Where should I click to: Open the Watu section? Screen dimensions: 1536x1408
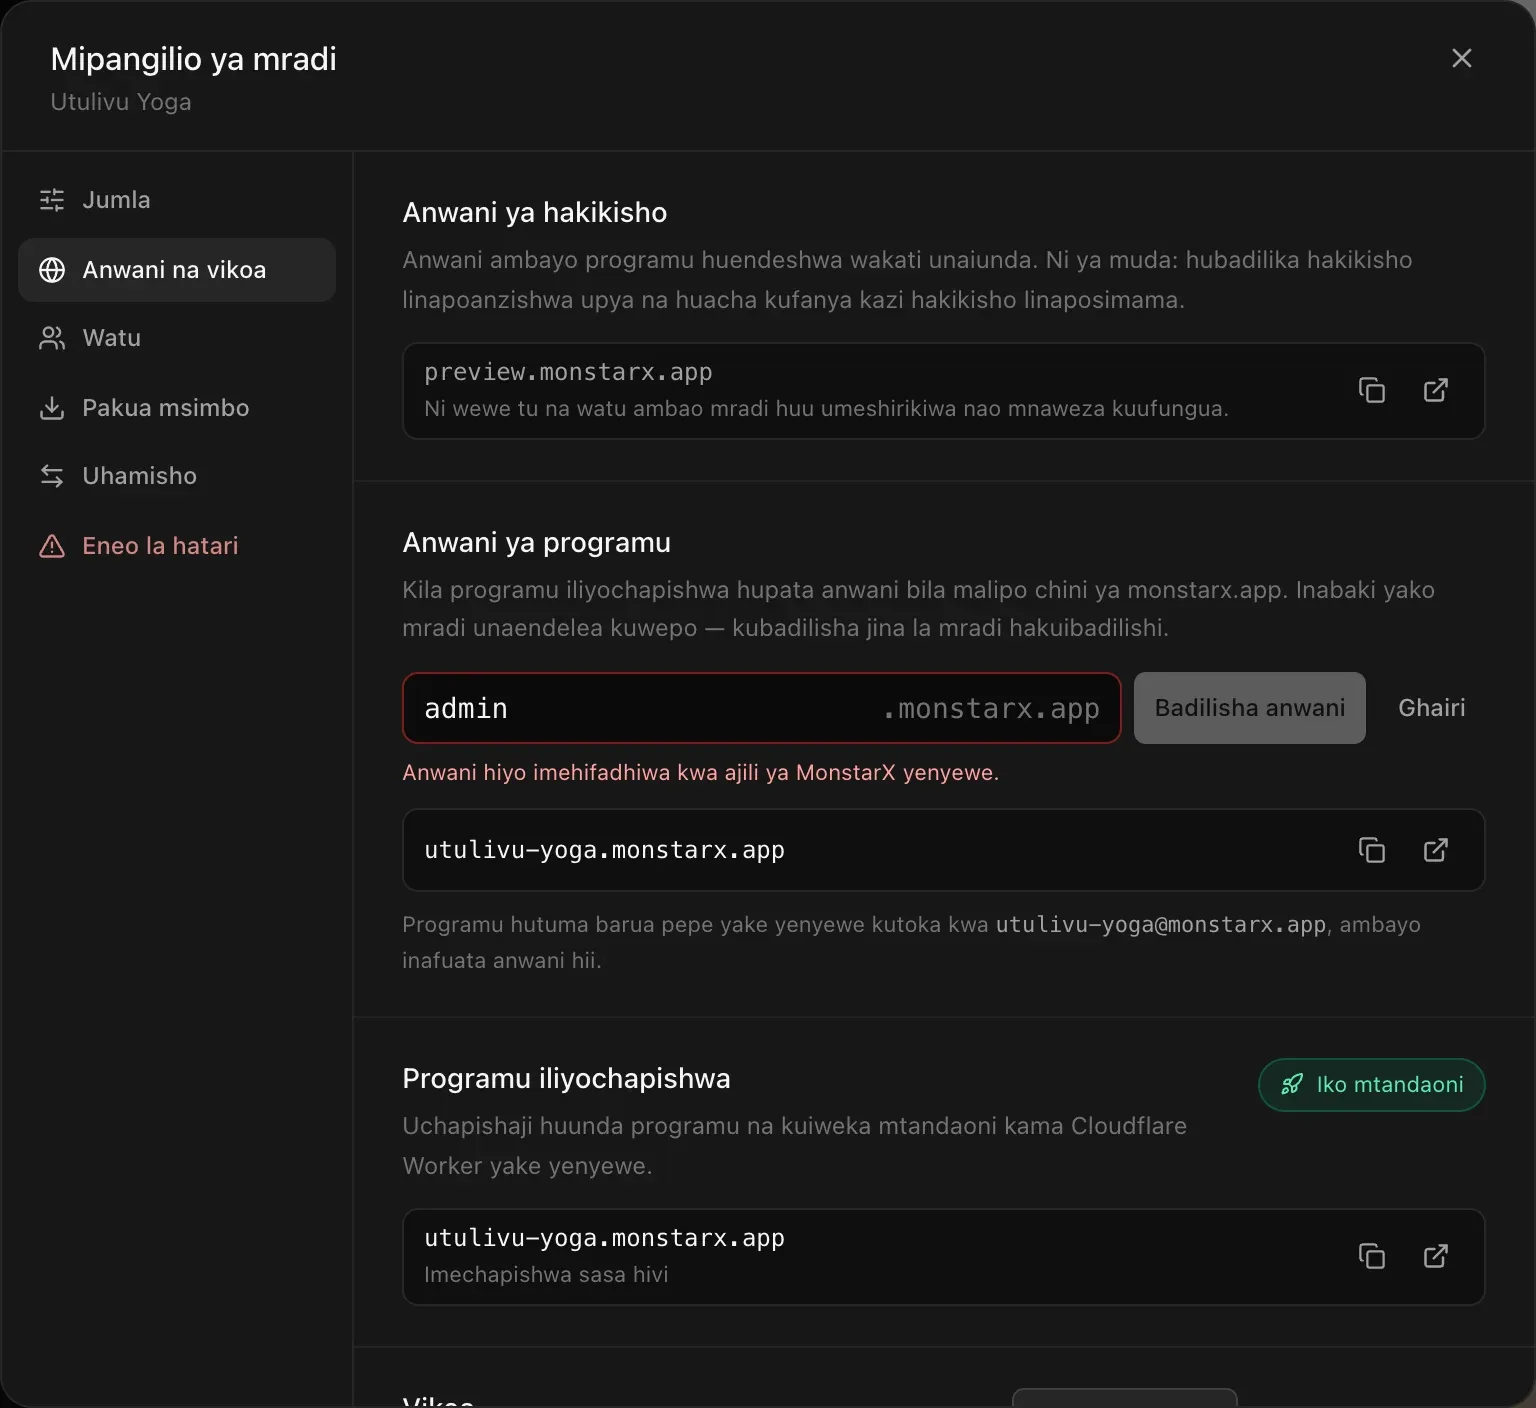177,338
